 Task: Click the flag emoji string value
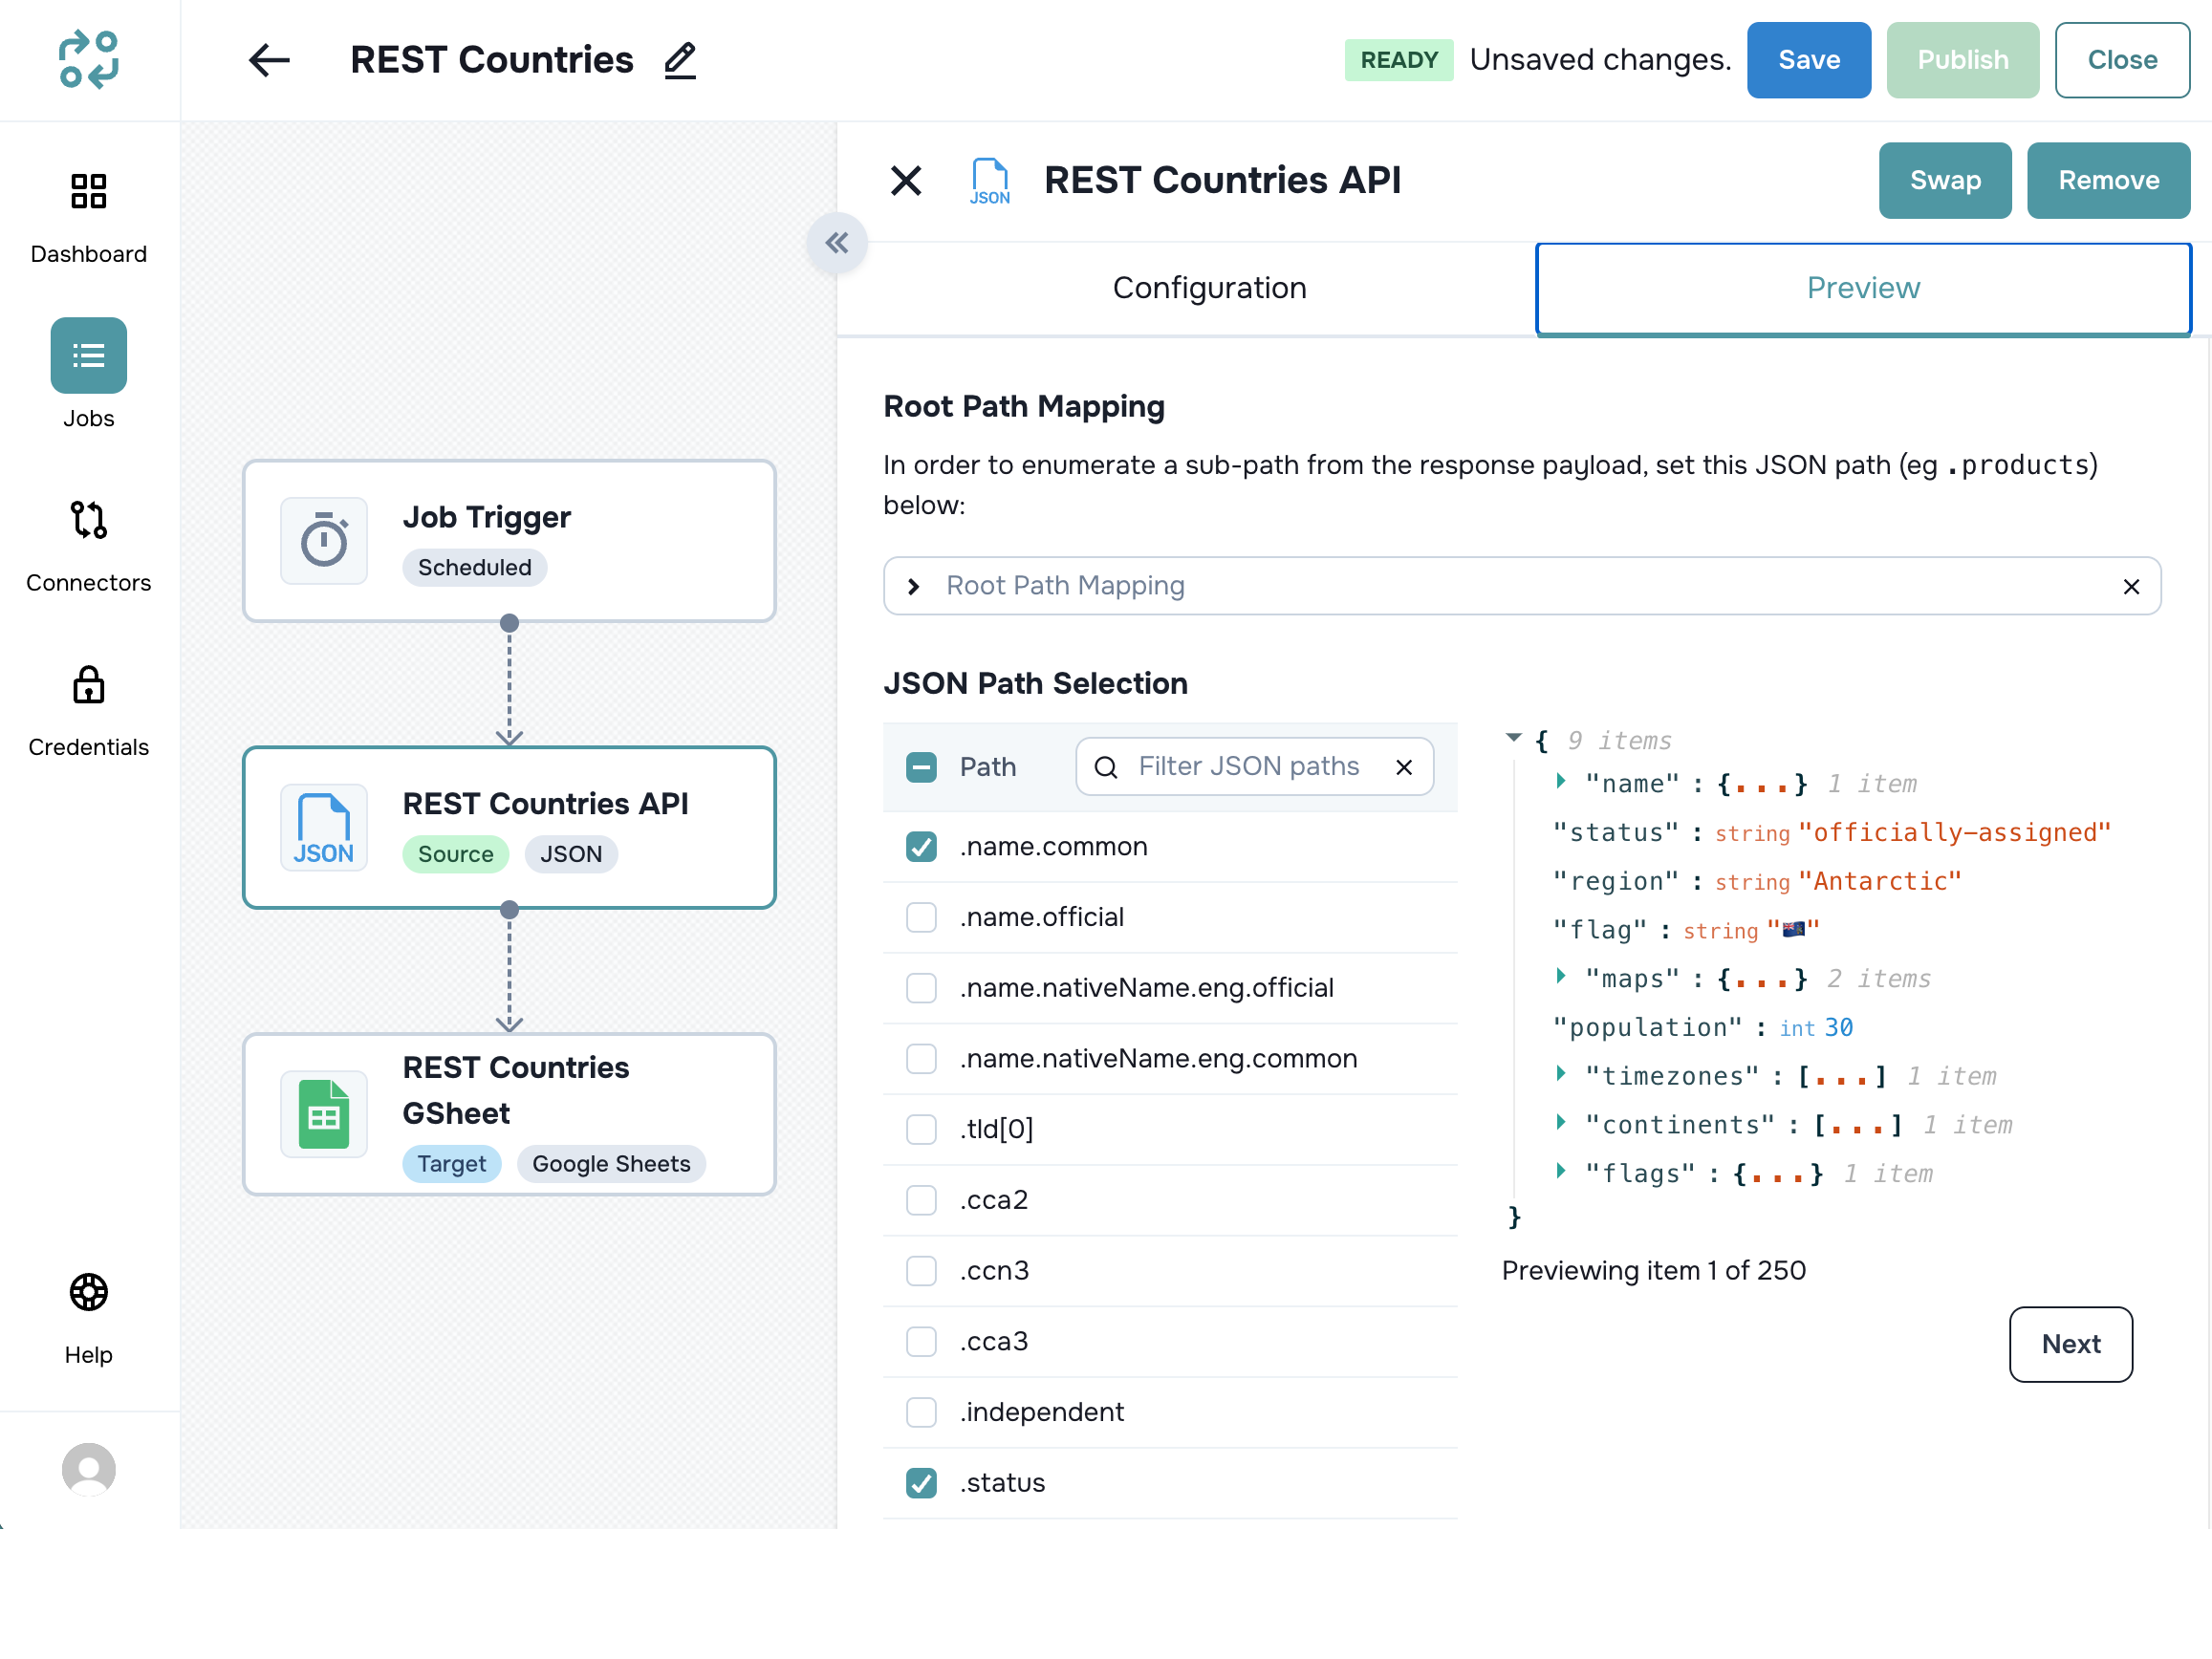pyautogui.click(x=1792, y=929)
